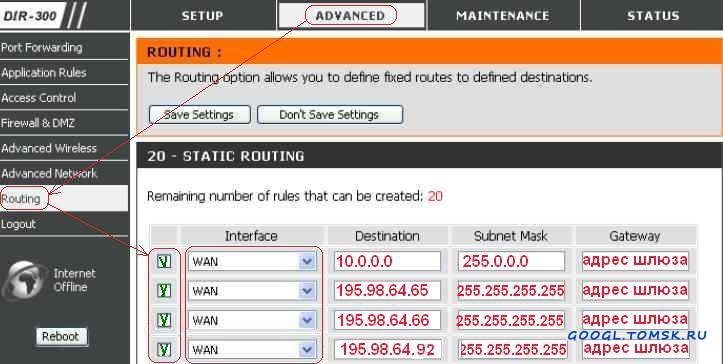Open Advanced Wireless in the sidebar
The image size is (723, 364).
[x=64, y=148]
